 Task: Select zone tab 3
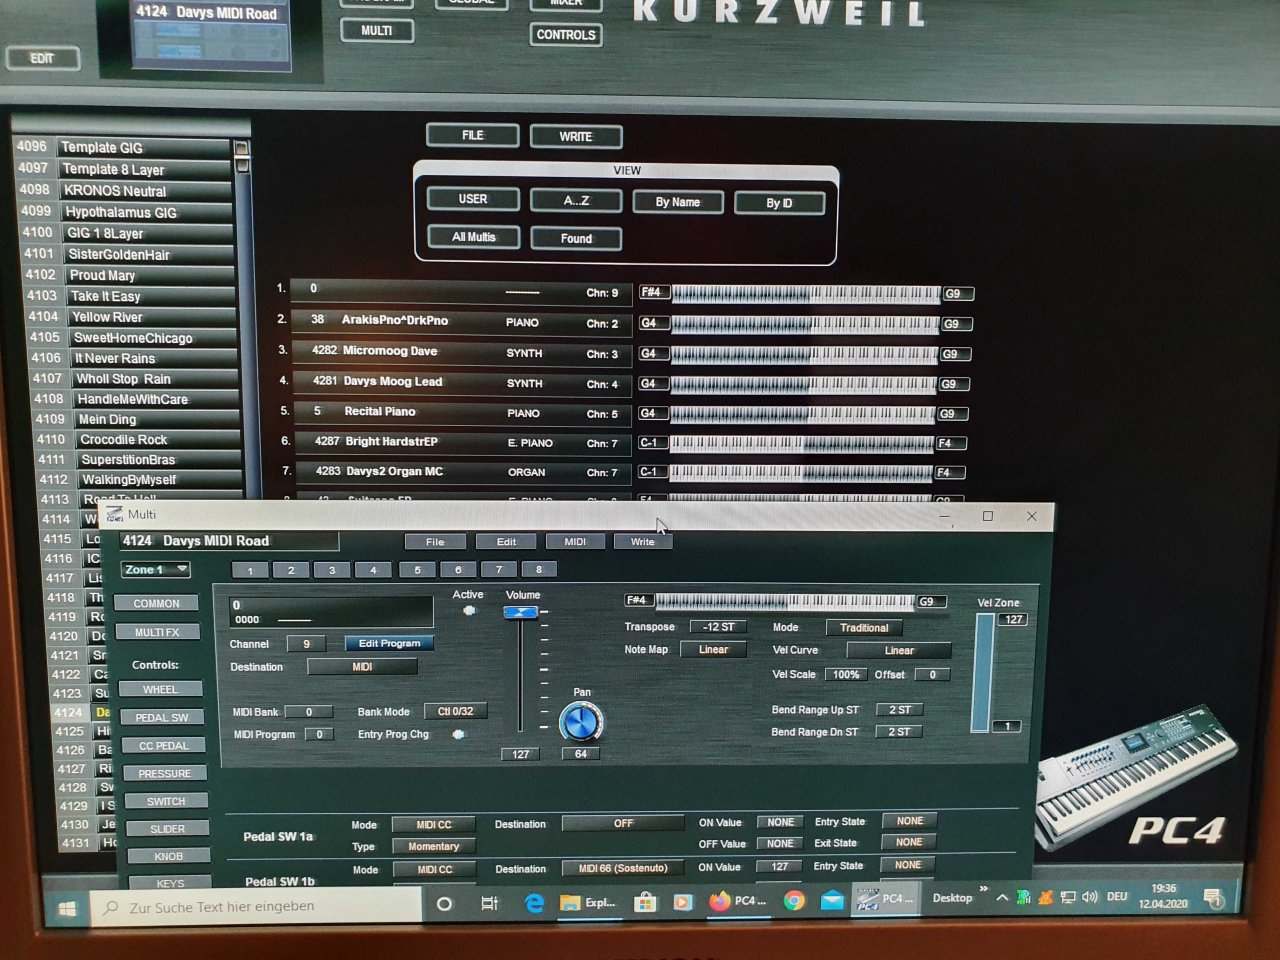[x=332, y=570]
